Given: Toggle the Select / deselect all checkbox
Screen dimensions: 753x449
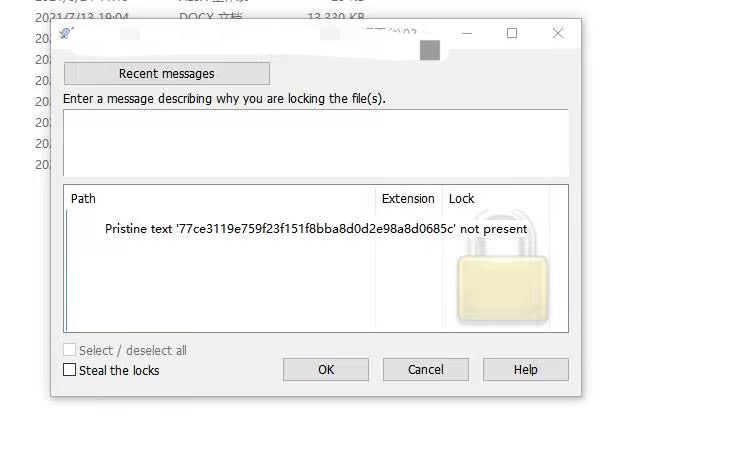Looking at the screenshot, I should [70, 350].
